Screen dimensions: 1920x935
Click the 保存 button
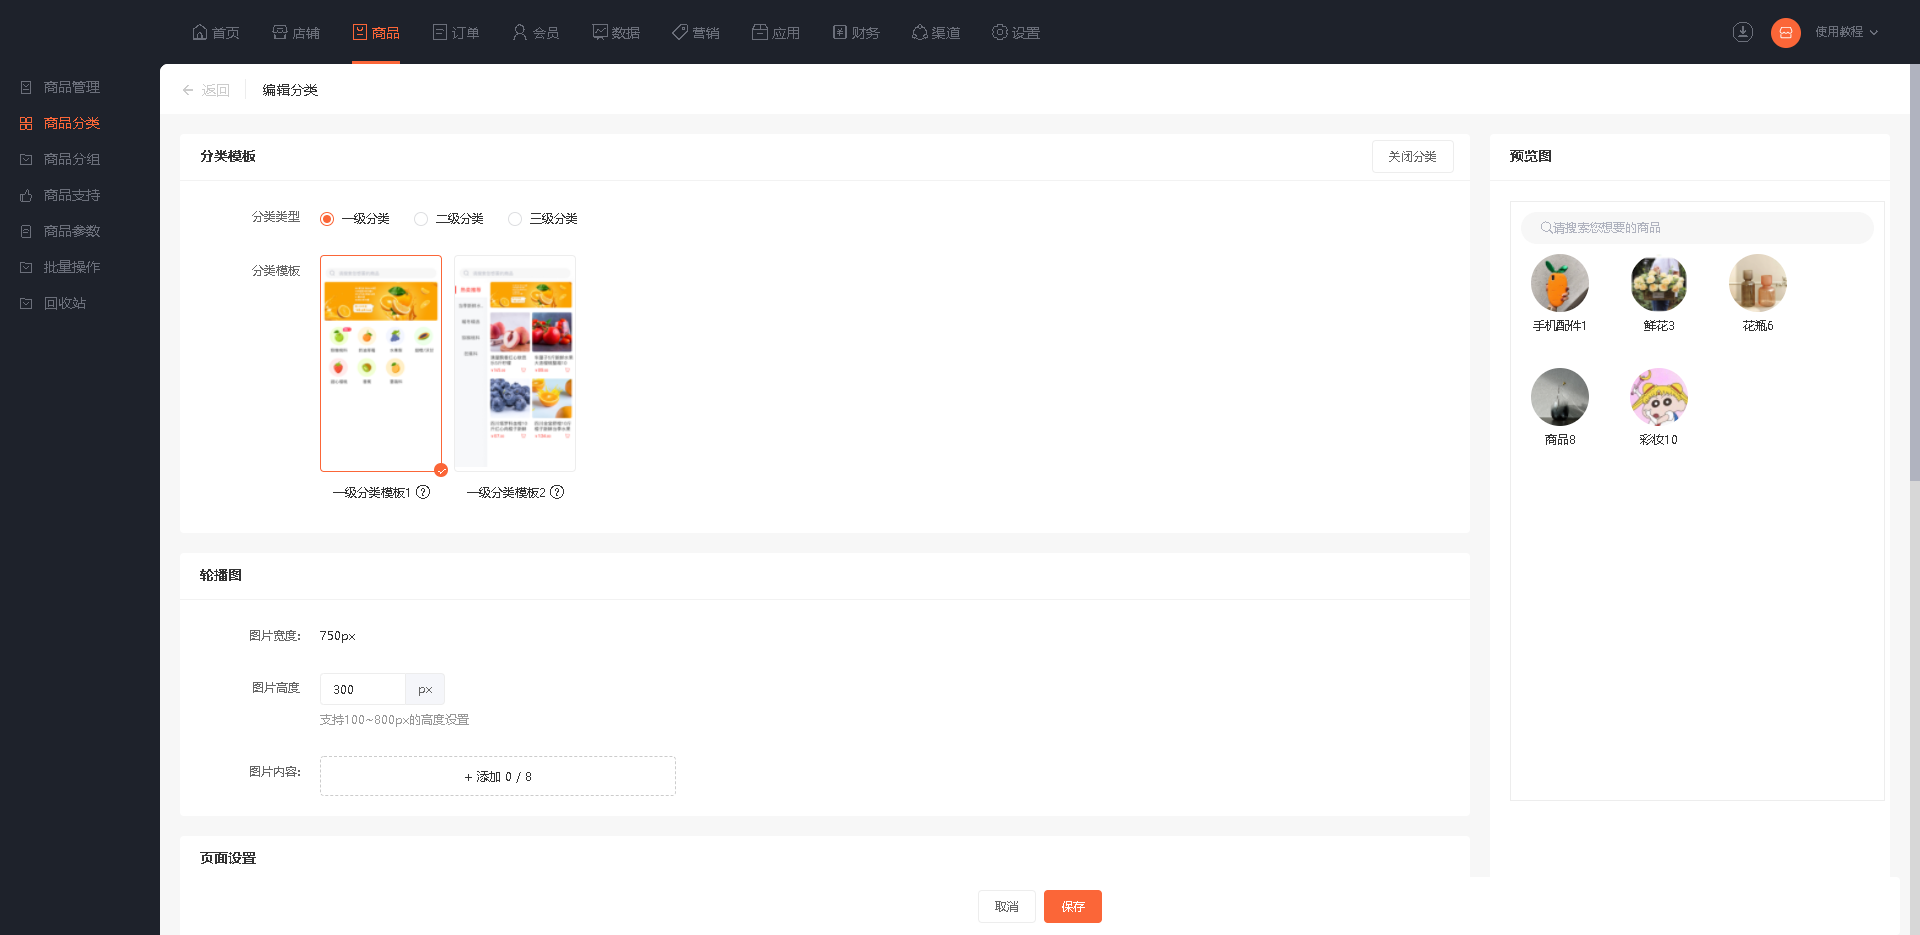click(1073, 906)
